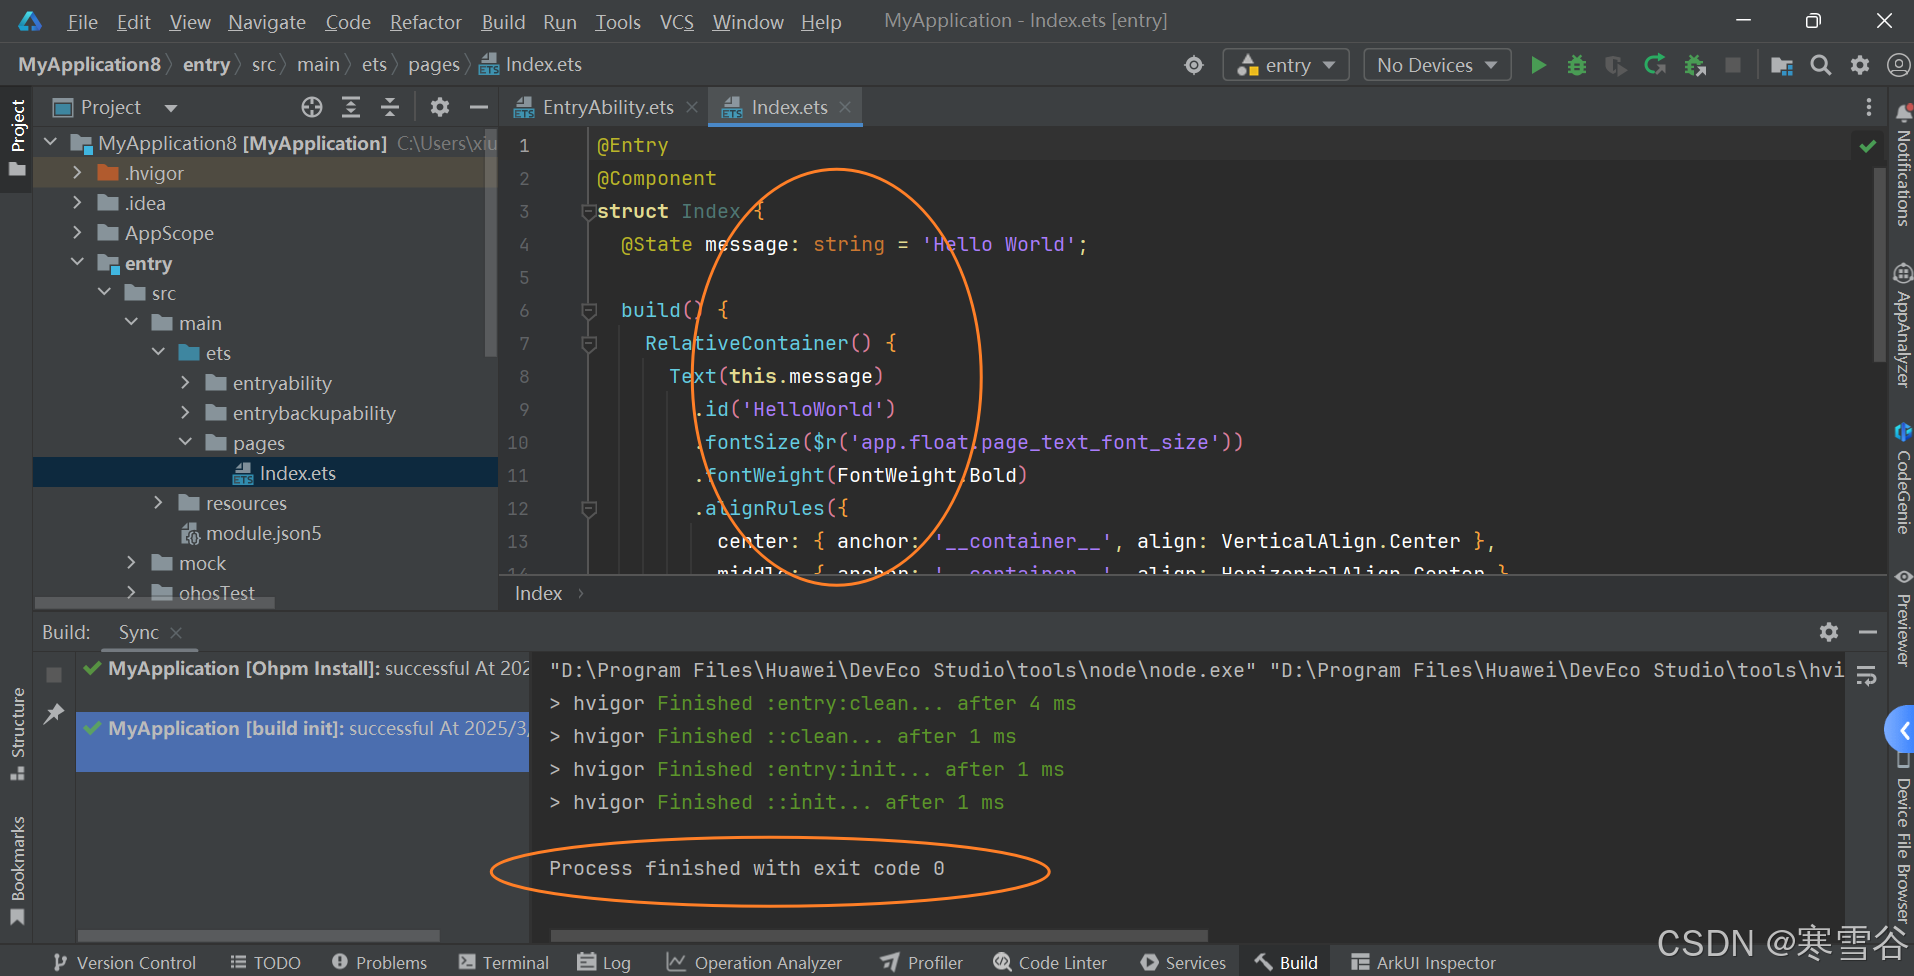Screen dimensions: 1914x976
Task: Expand the AppScope folder
Action: click(77, 233)
